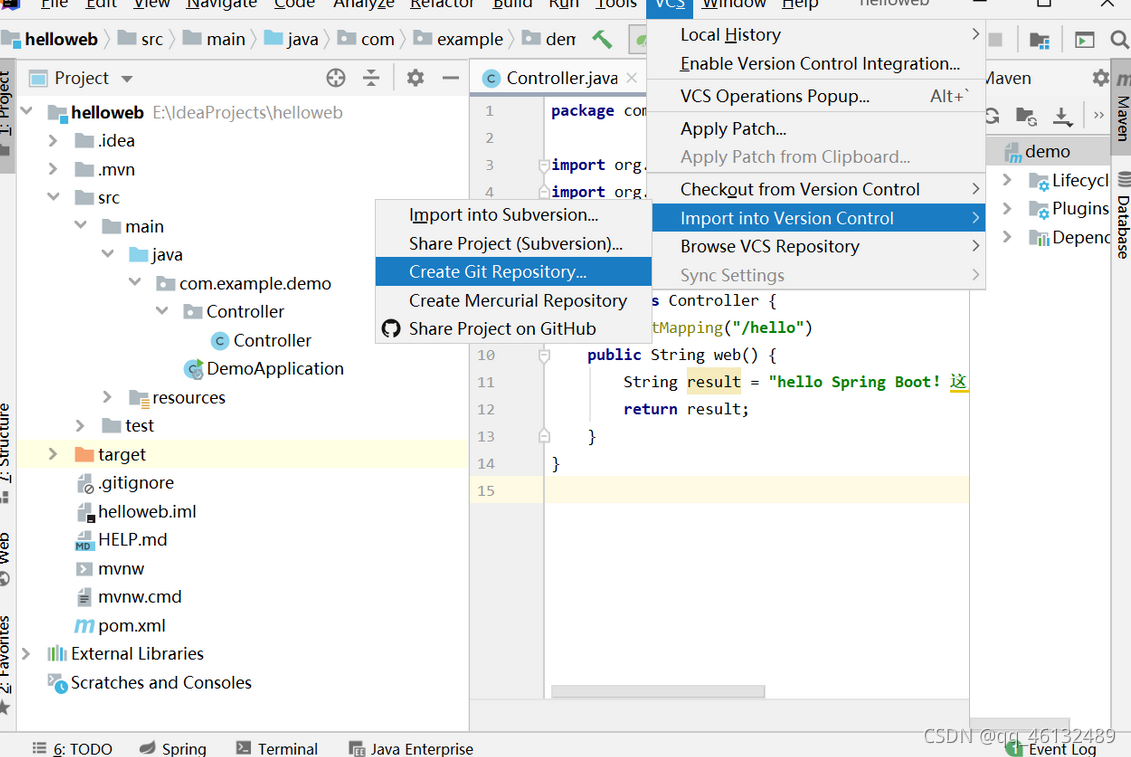Open the Event Log

1051,749
